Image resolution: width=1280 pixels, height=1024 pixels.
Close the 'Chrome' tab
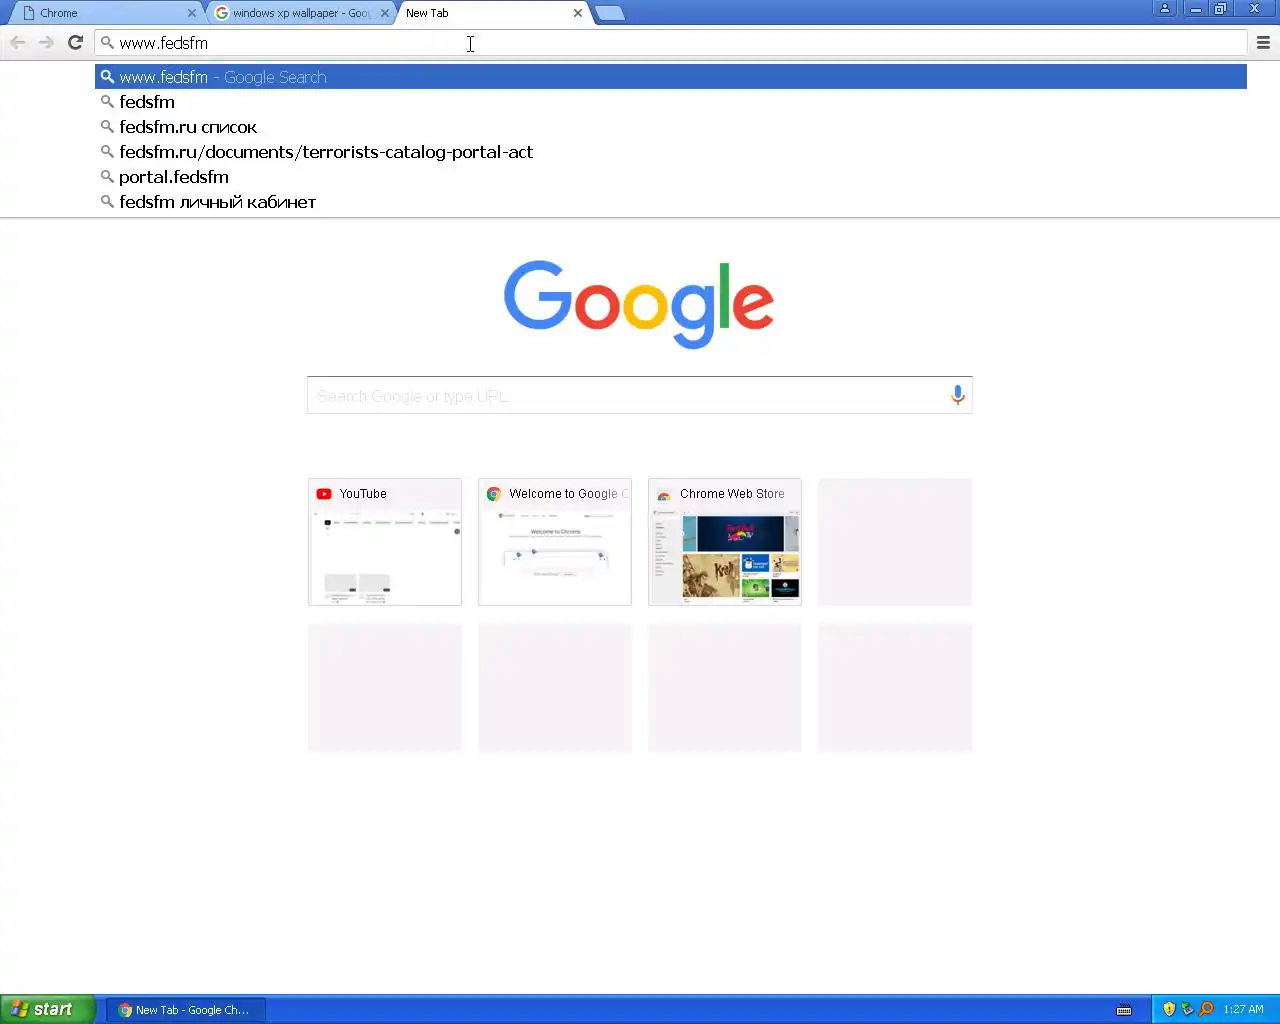click(192, 13)
